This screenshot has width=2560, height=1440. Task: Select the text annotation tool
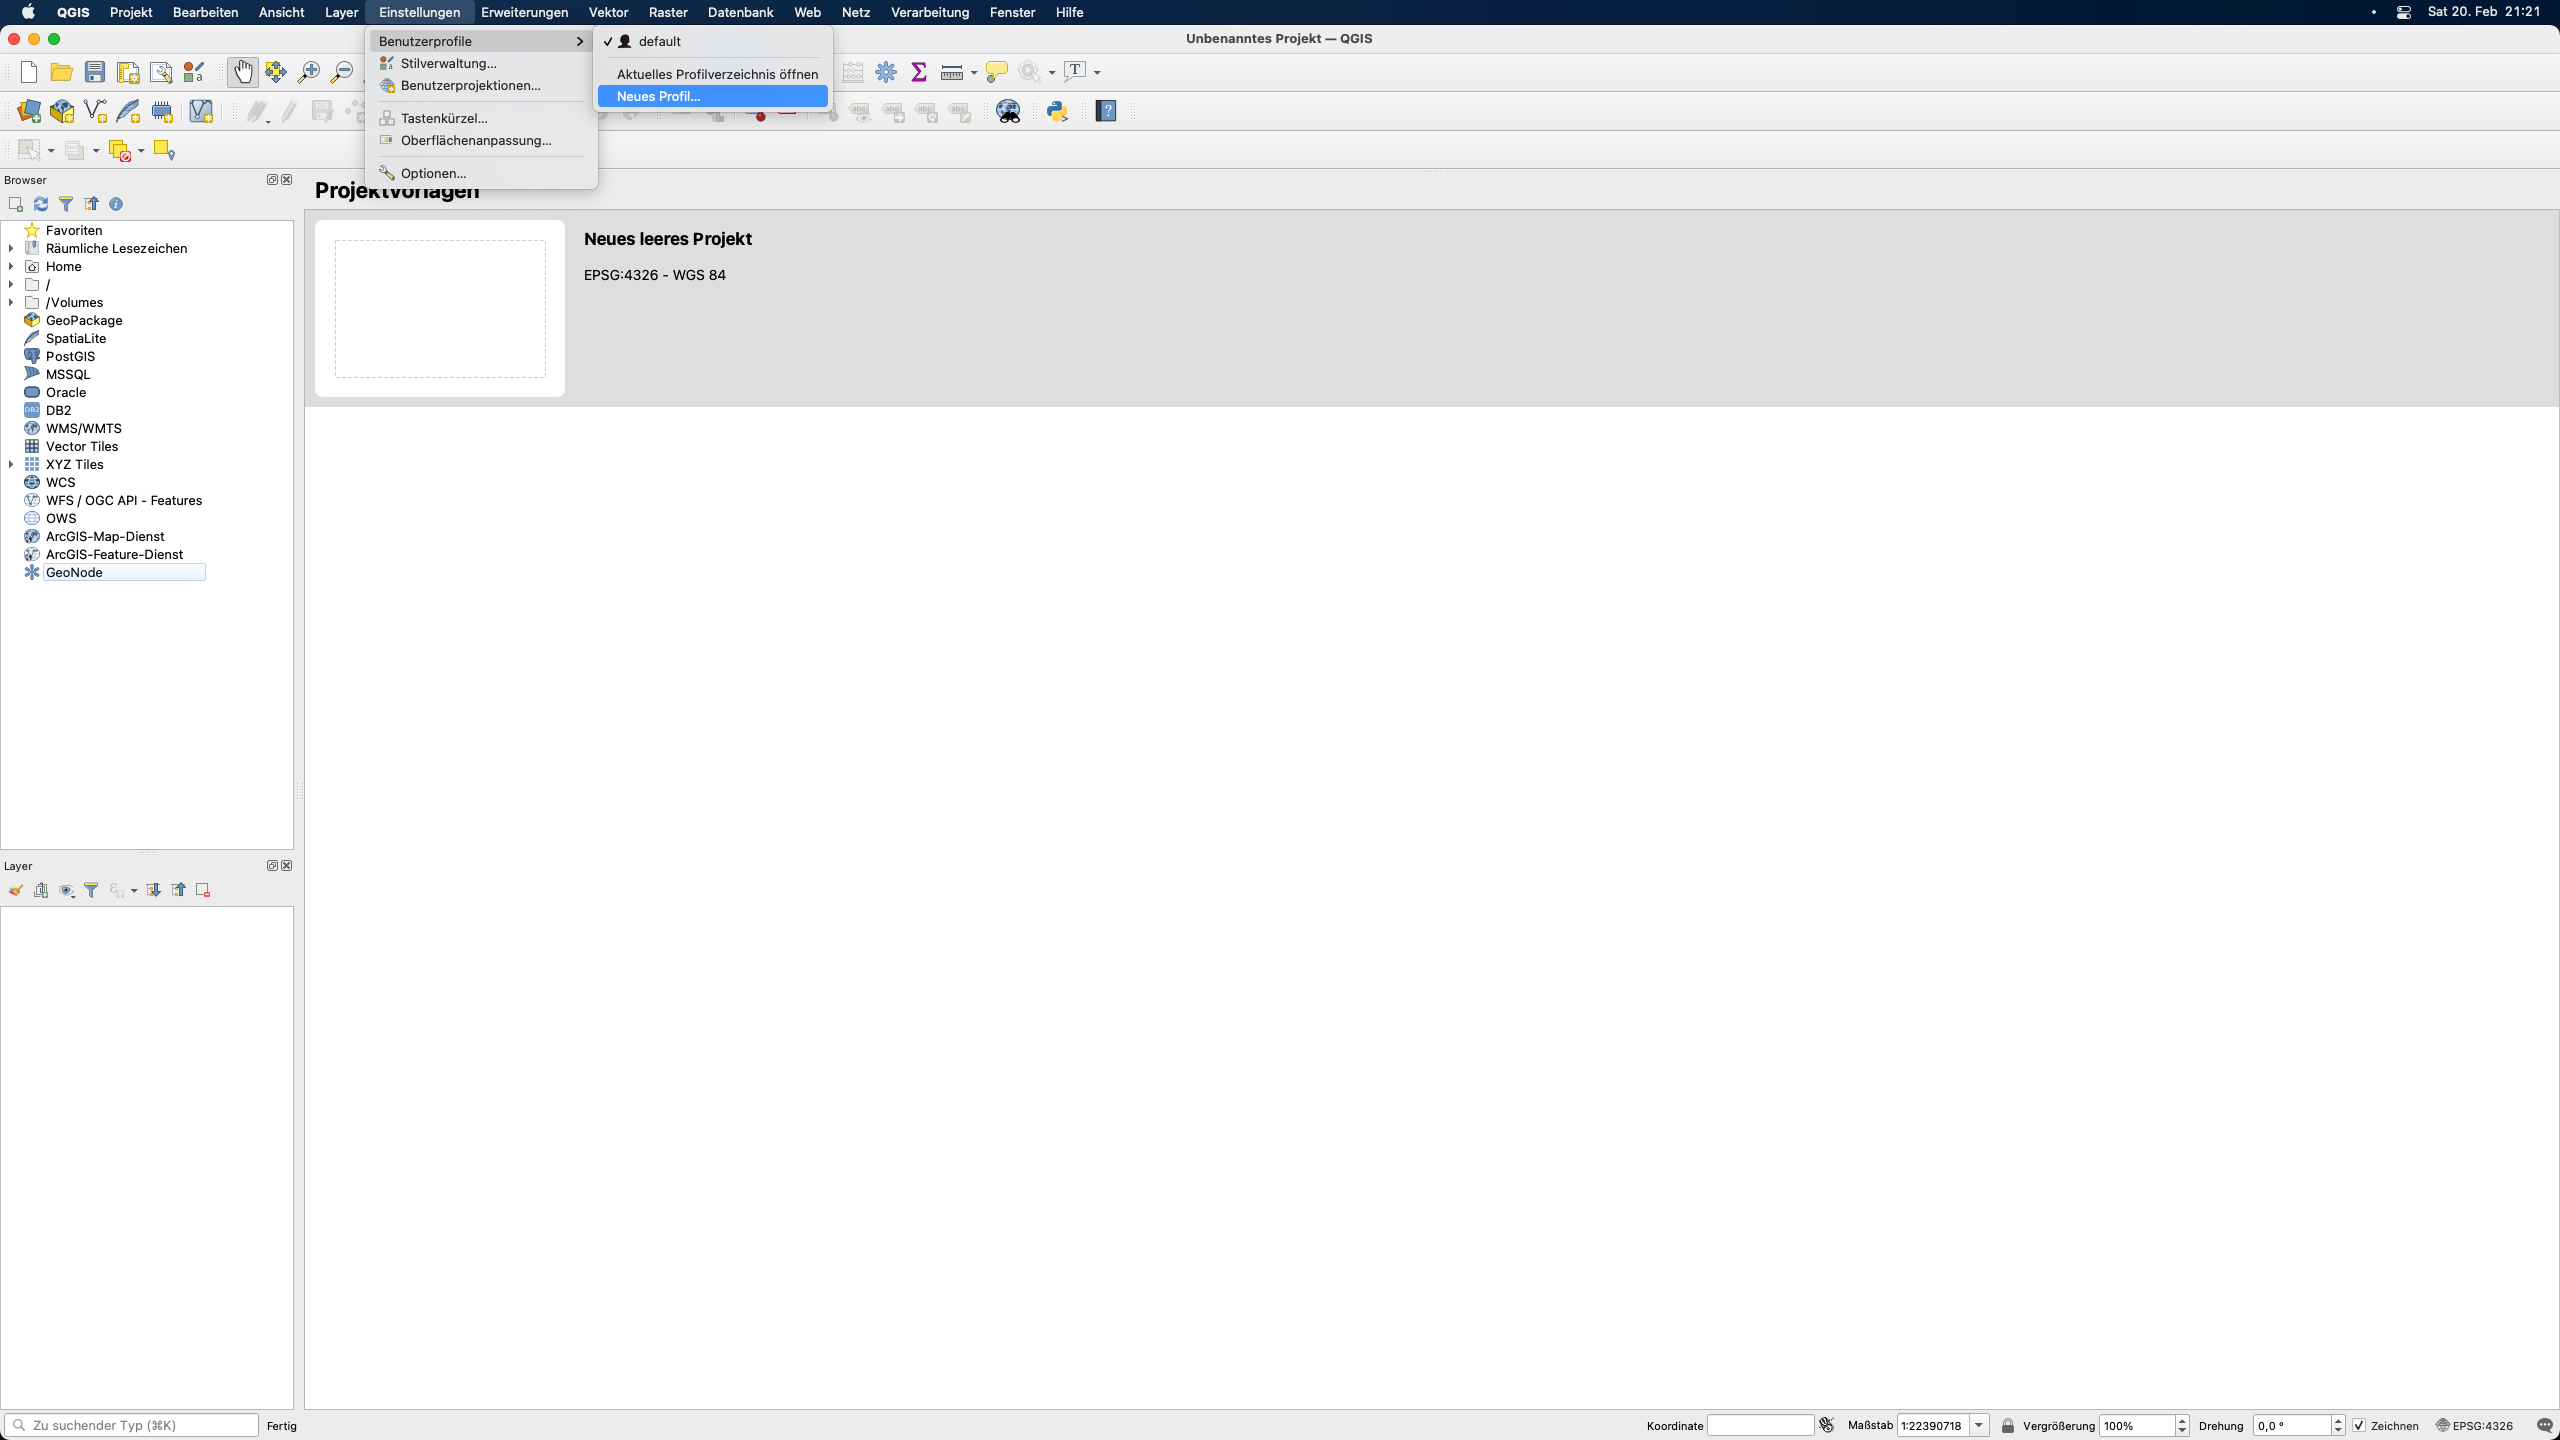[x=1076, y=72]
